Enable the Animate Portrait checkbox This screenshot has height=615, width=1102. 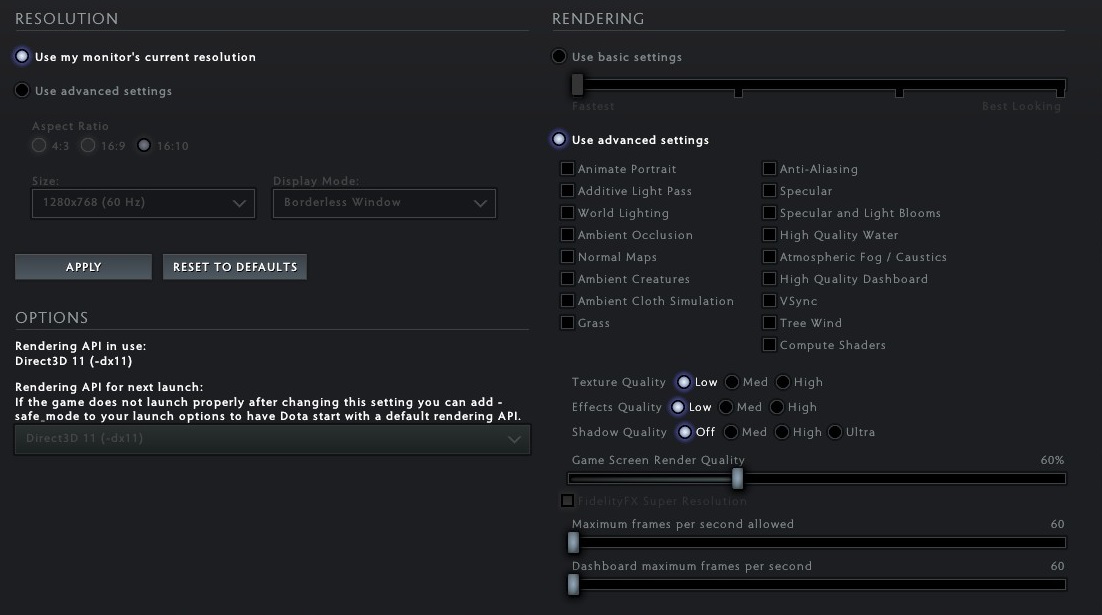point(567,169)
